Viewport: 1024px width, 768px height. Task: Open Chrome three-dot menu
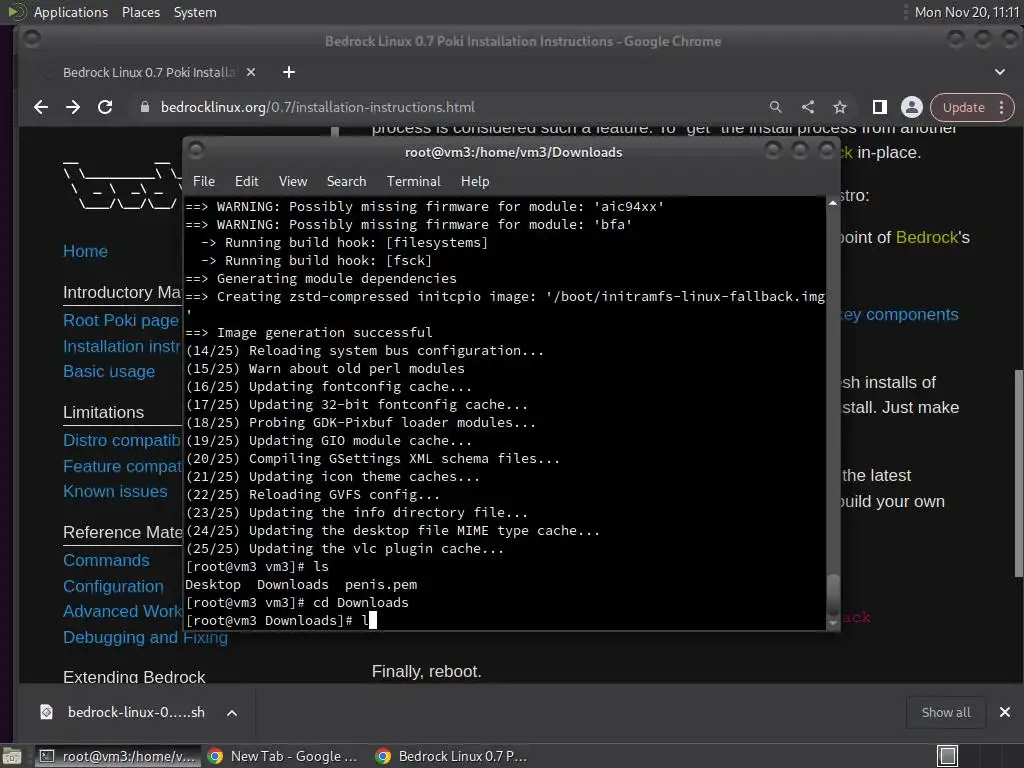click(x=1002, y=107)
